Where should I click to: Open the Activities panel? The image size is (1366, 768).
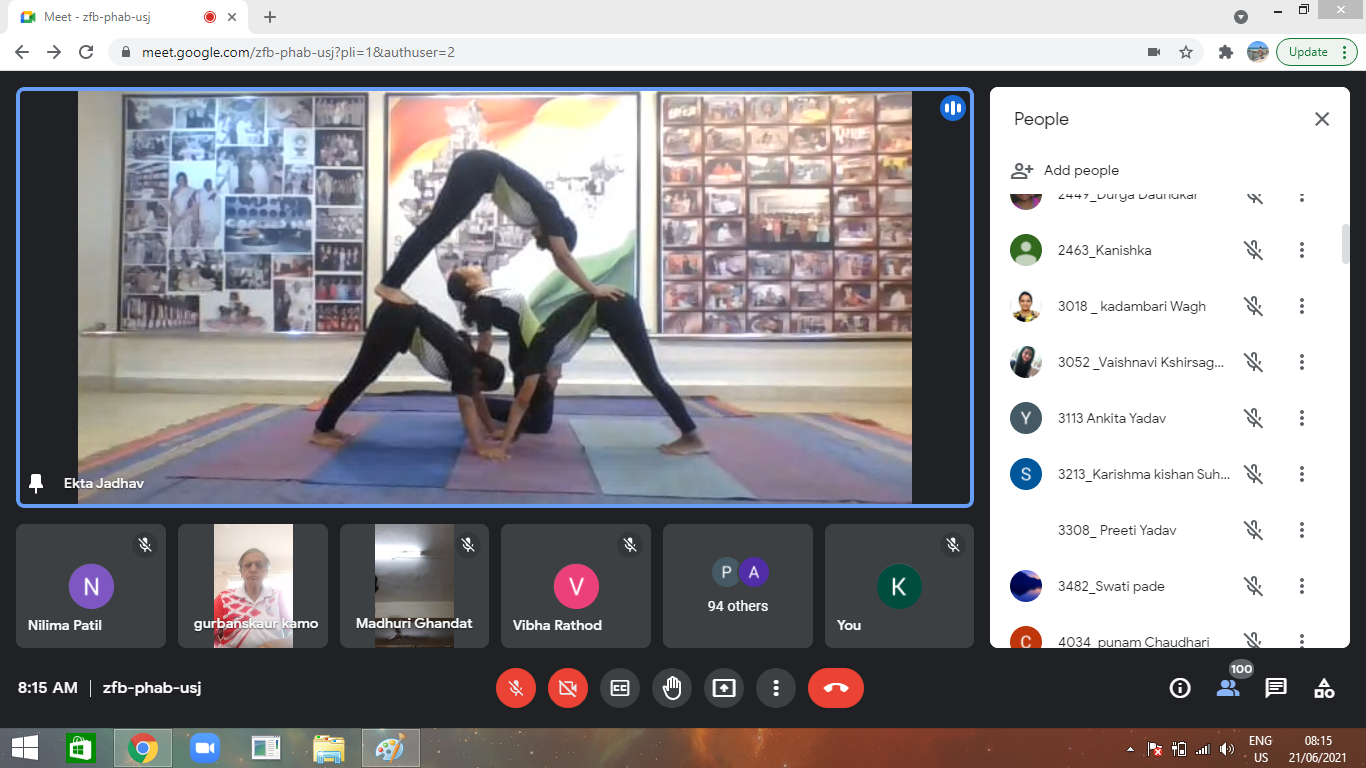click(1323, 688)
